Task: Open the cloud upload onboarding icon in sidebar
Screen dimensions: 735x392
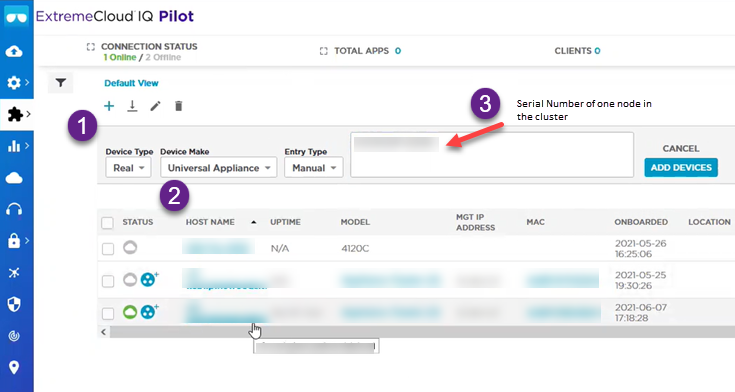Action: tap(14, 51)
